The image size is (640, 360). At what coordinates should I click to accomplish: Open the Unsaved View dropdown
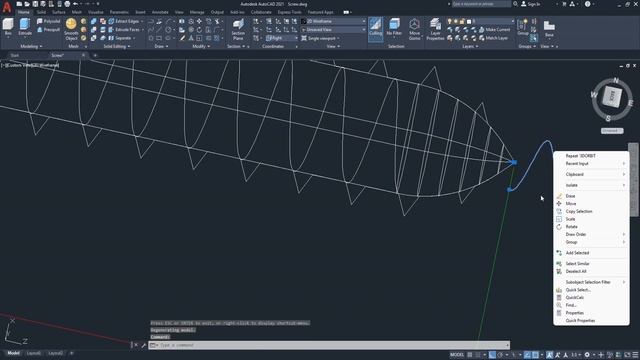[x=333, y=30]
